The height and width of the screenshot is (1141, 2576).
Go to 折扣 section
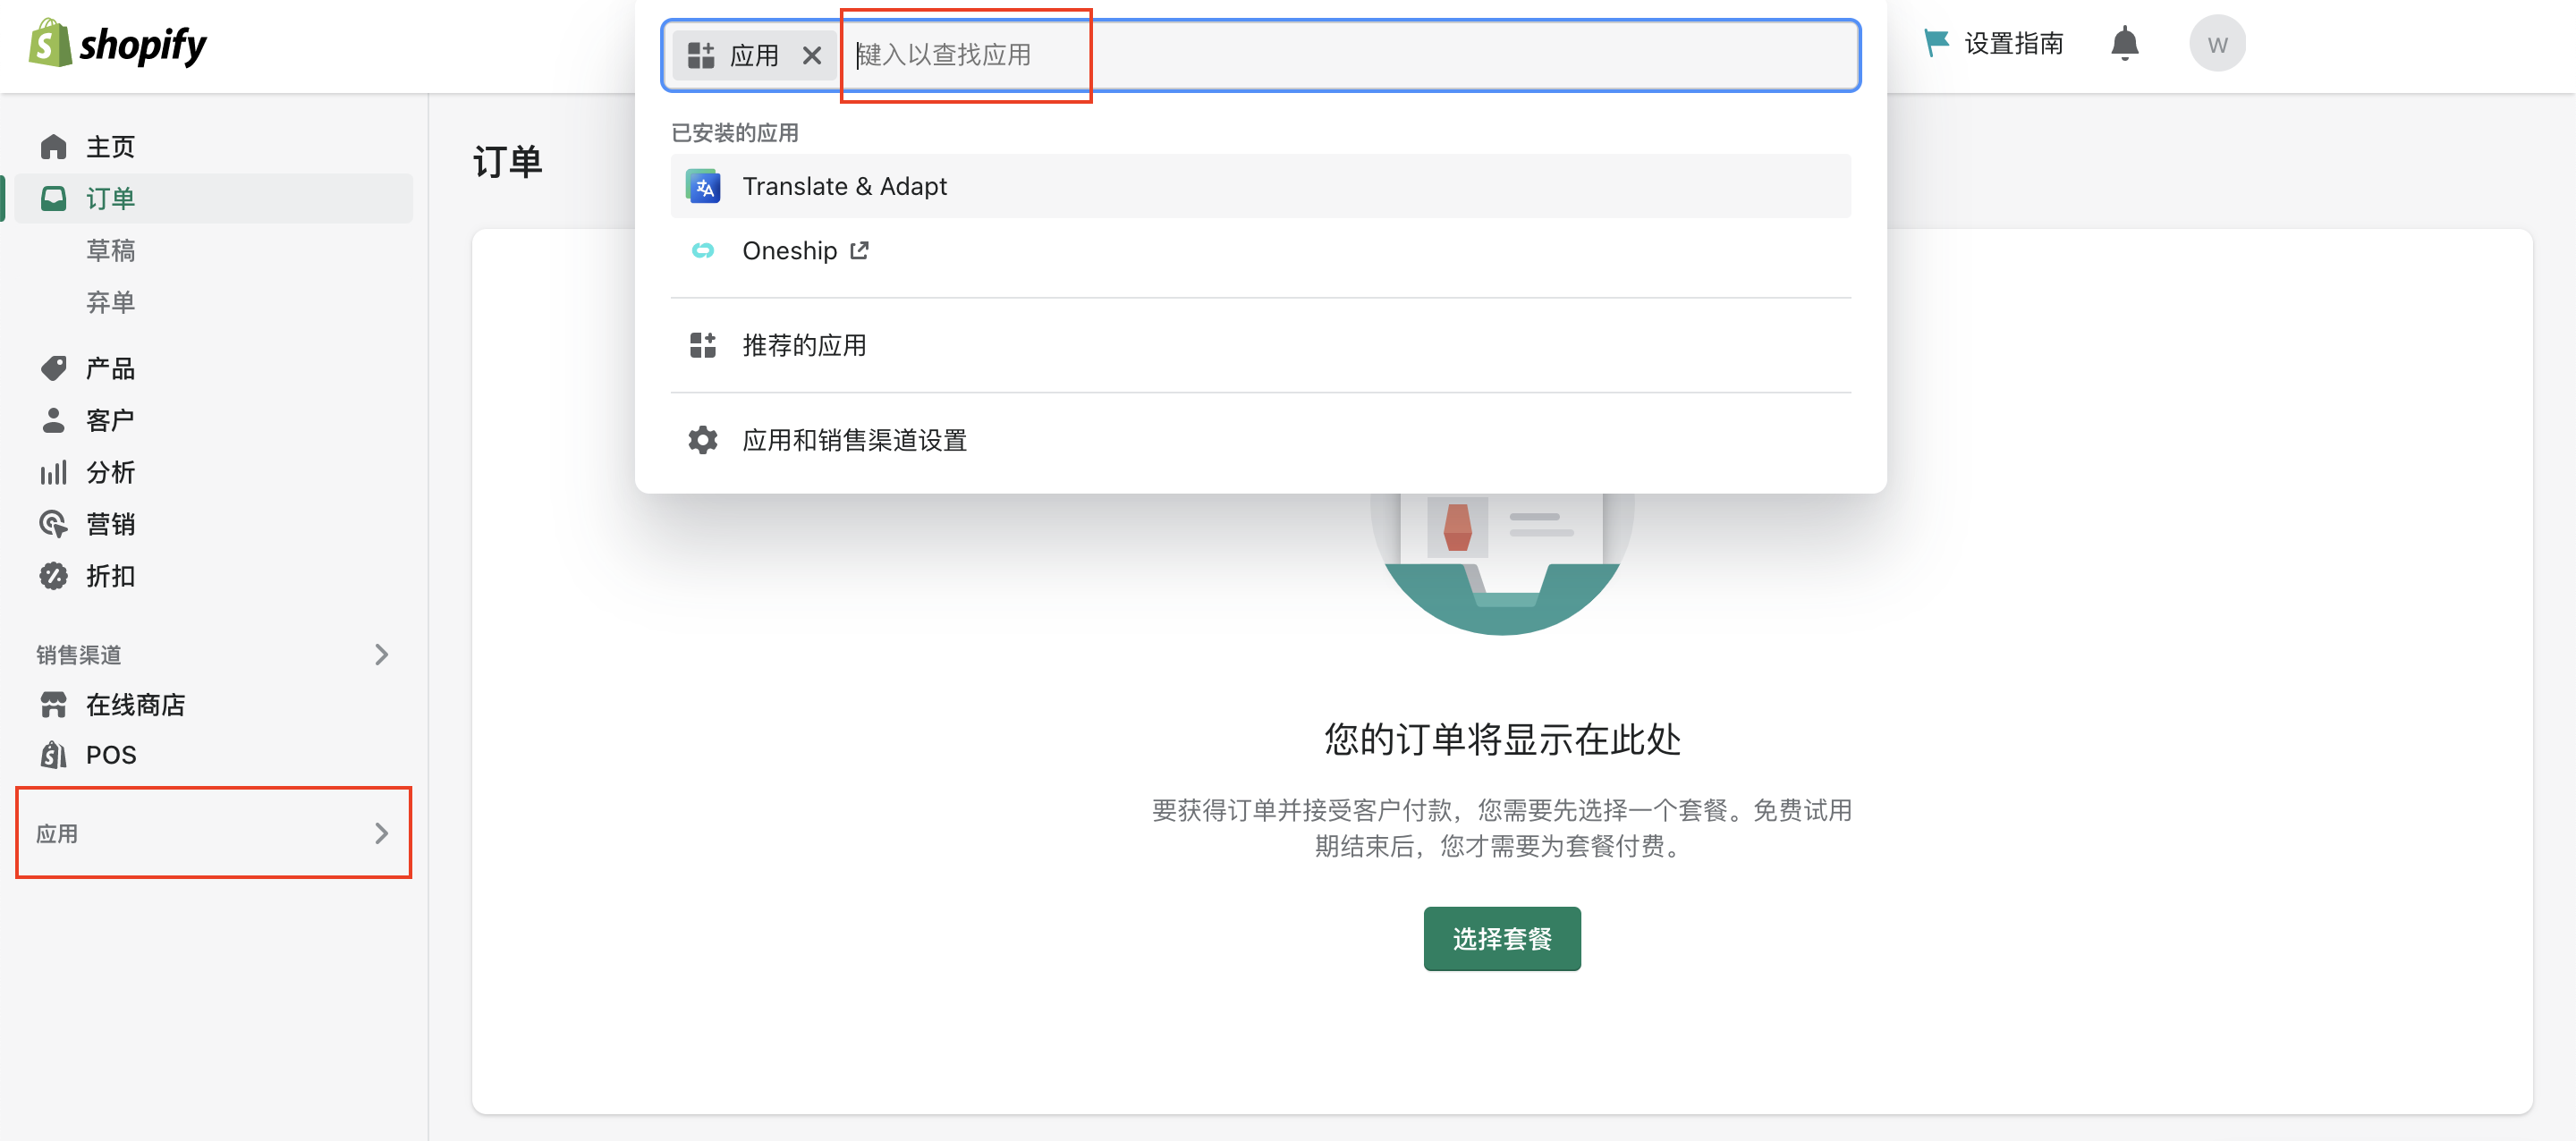(x=213, y=576)
